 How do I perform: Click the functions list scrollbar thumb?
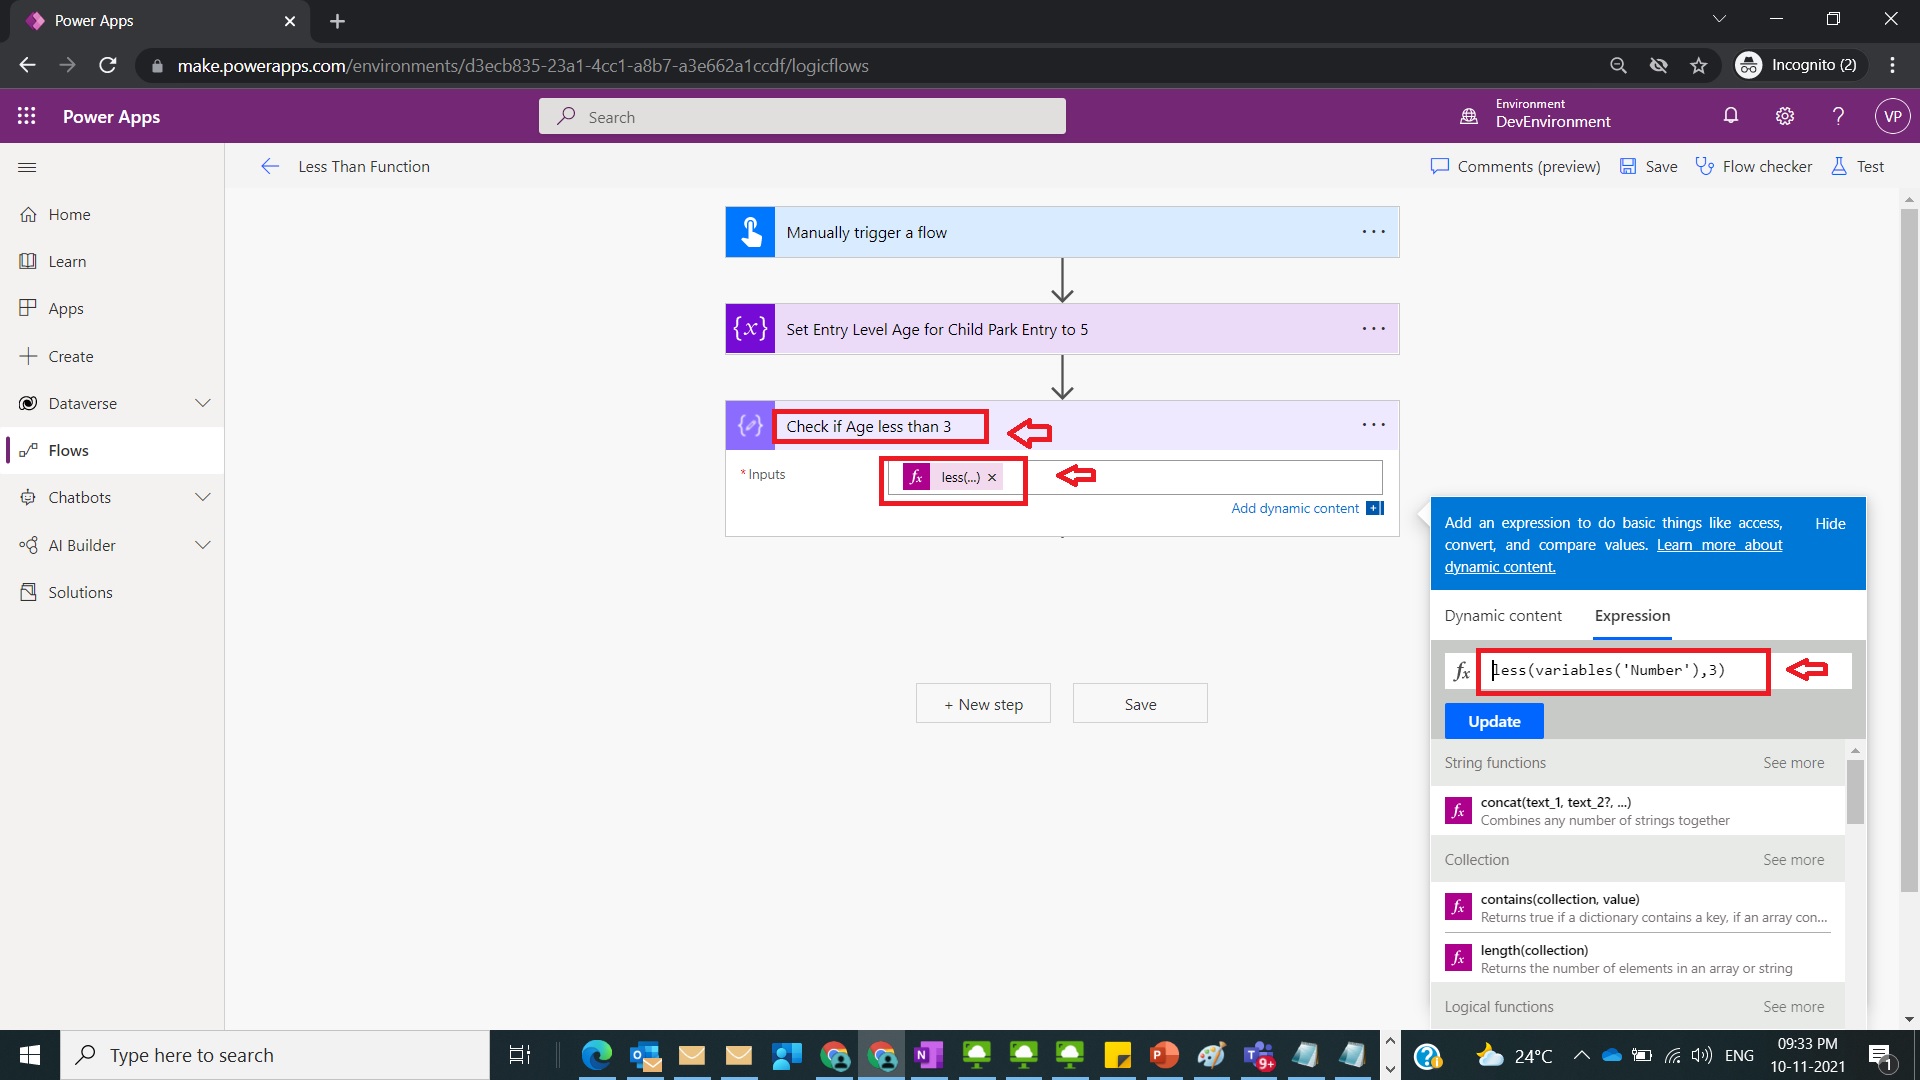coord(1855,792)
